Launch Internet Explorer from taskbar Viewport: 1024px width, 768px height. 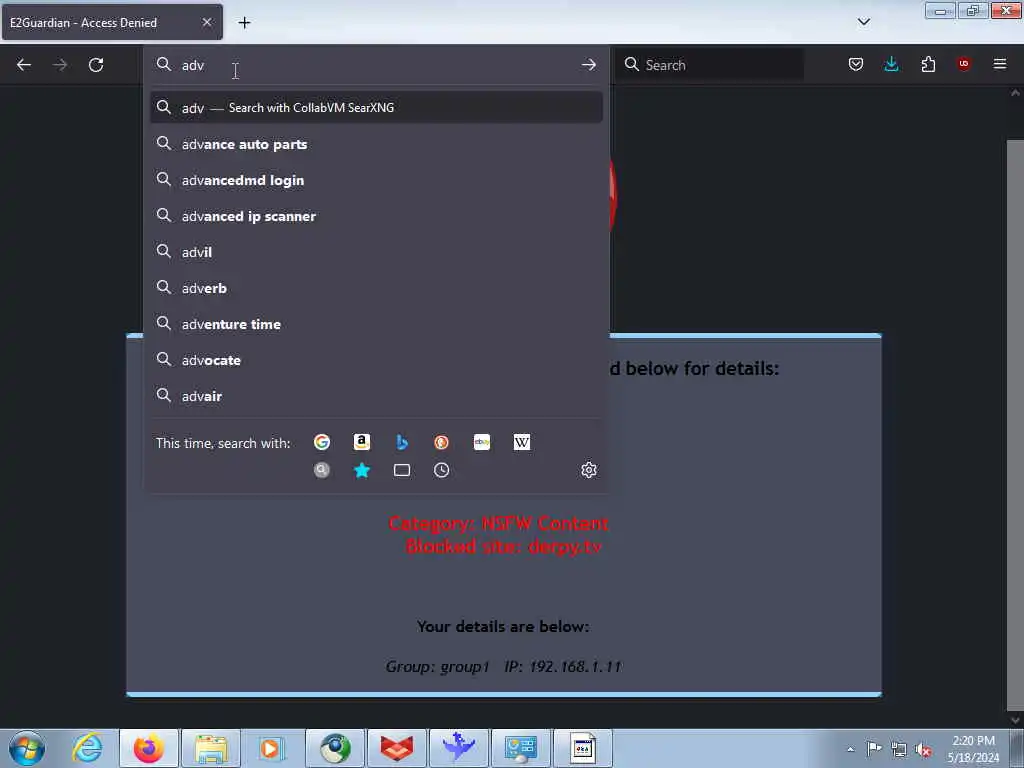tap(87, 748)
